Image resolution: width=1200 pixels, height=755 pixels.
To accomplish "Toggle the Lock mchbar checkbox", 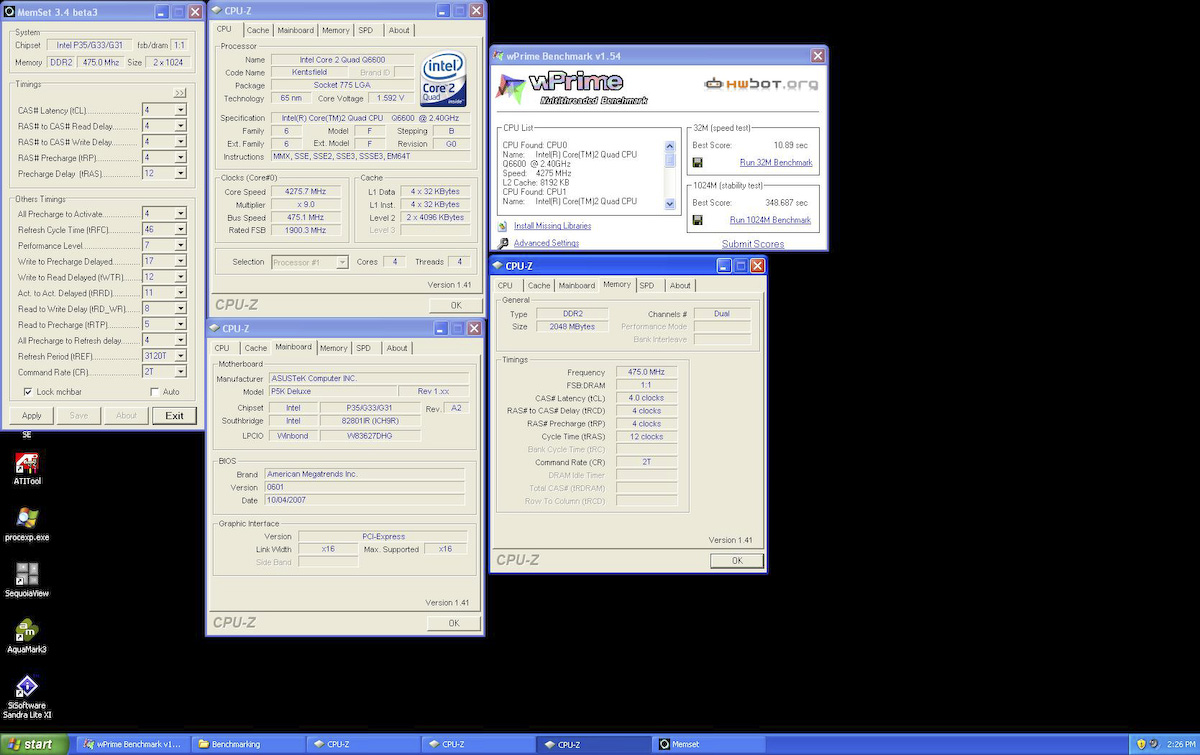I will pos(28,391).
